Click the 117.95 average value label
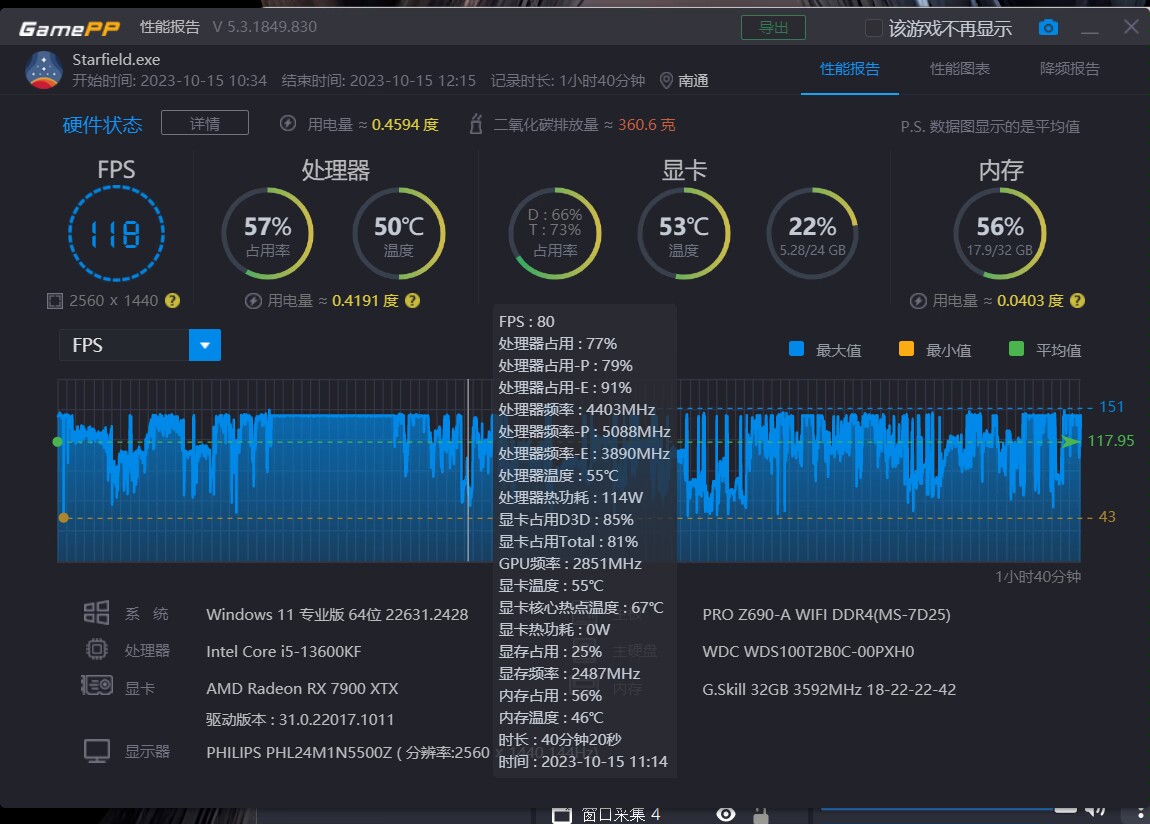 click(1110, 441)
